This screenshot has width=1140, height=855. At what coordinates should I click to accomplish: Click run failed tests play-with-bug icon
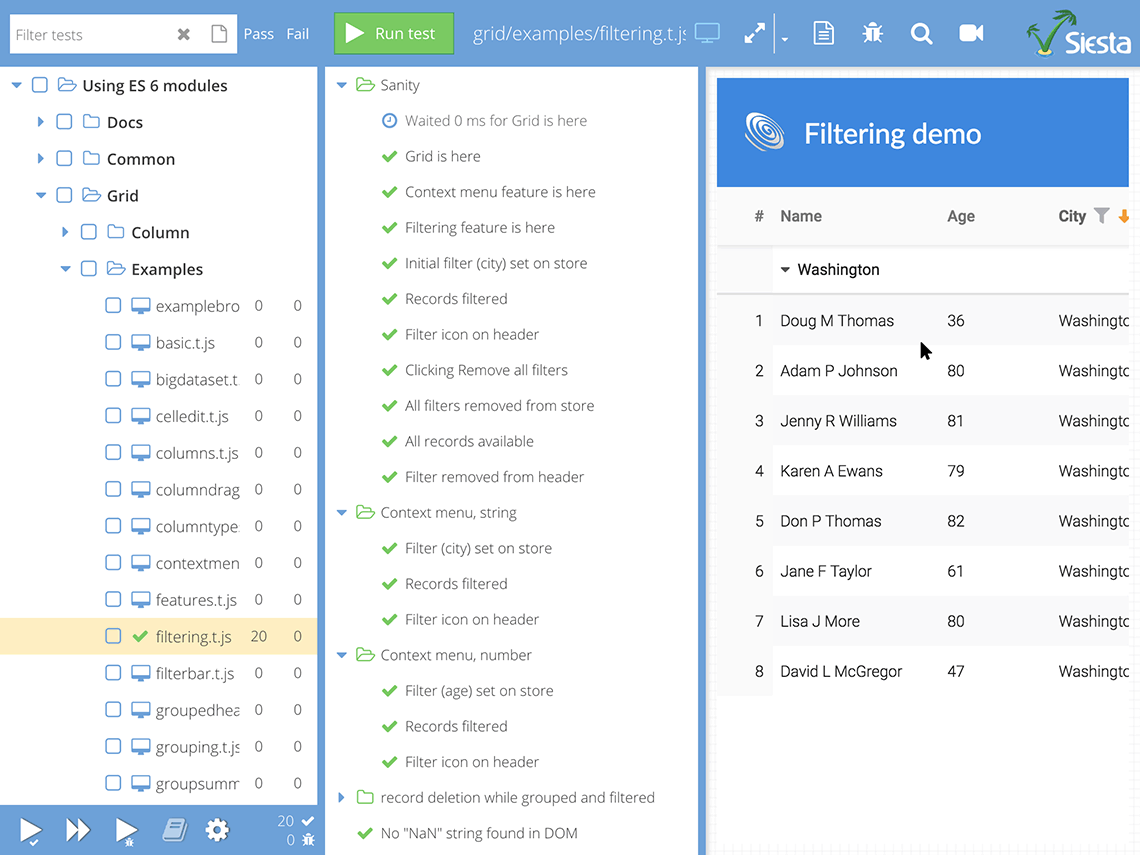tap(127, 831)
